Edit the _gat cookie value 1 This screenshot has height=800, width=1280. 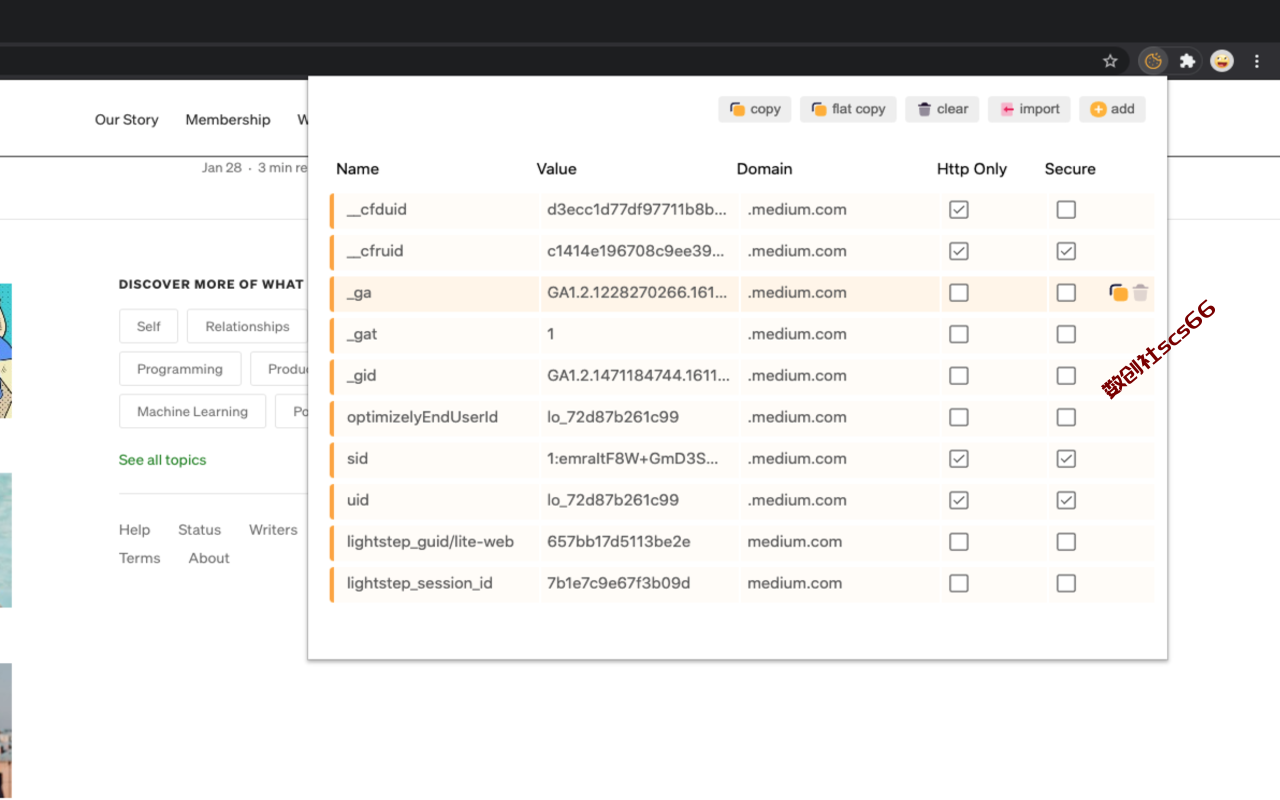[x=639, y=334]
